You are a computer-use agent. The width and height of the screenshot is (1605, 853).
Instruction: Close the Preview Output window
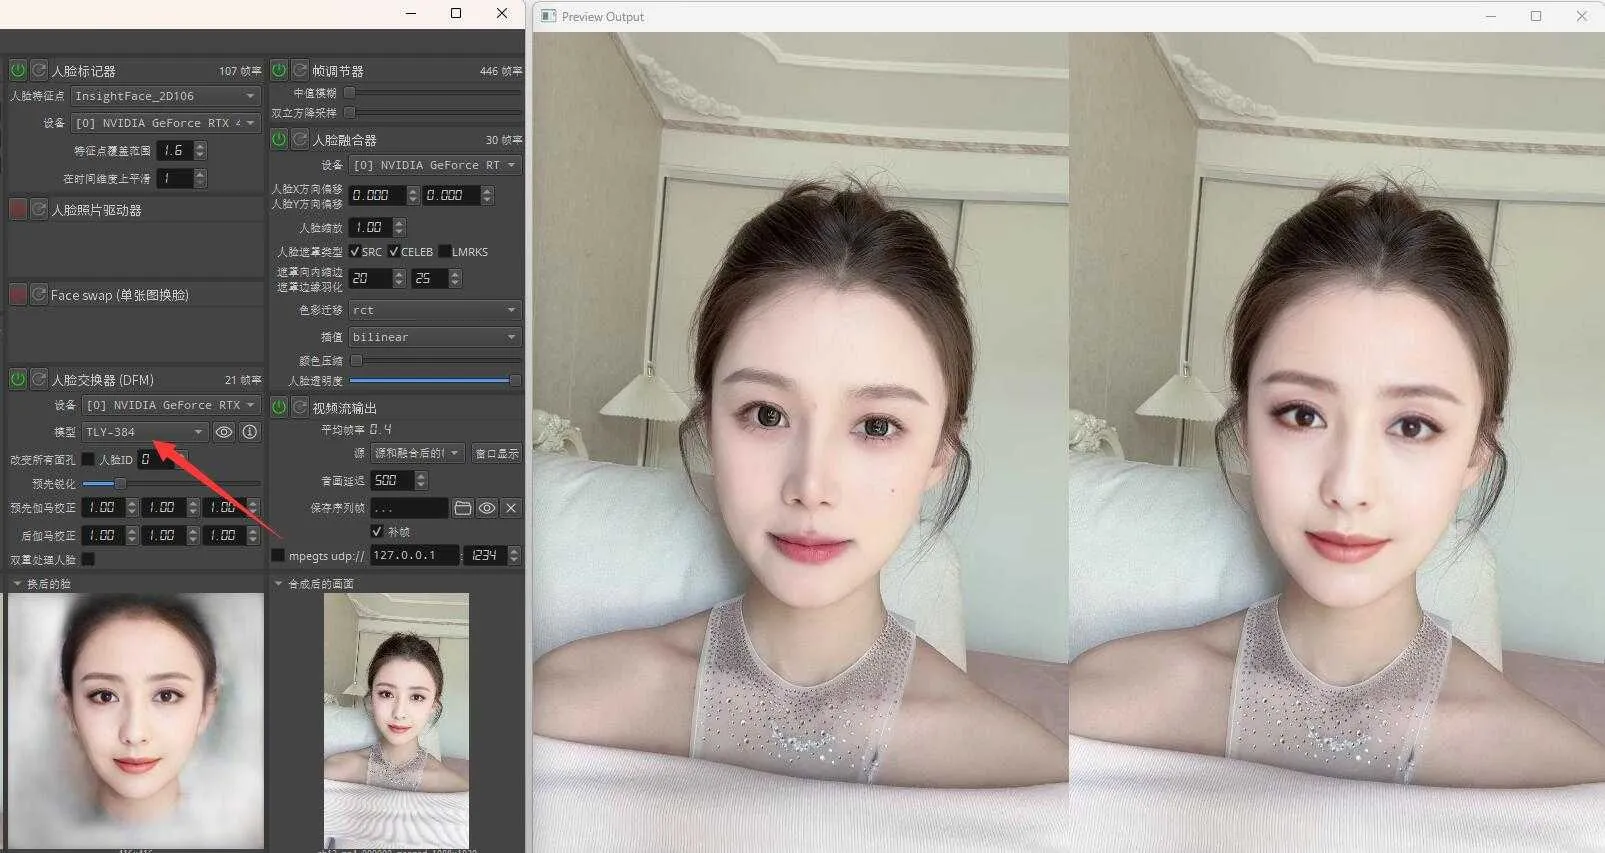pyautogui.click(x=1581, y=16)
